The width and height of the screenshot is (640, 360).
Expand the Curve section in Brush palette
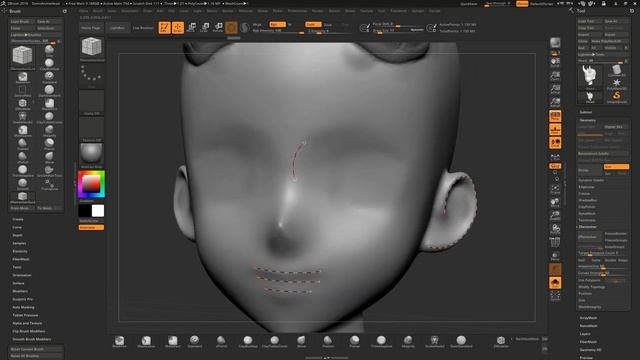(x=17, y=227)
